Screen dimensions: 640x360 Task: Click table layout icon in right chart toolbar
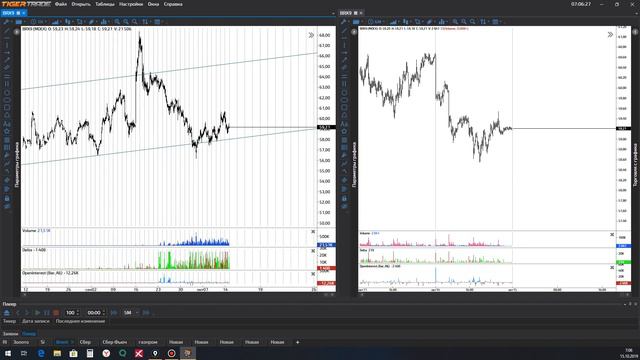pos(496,22)
